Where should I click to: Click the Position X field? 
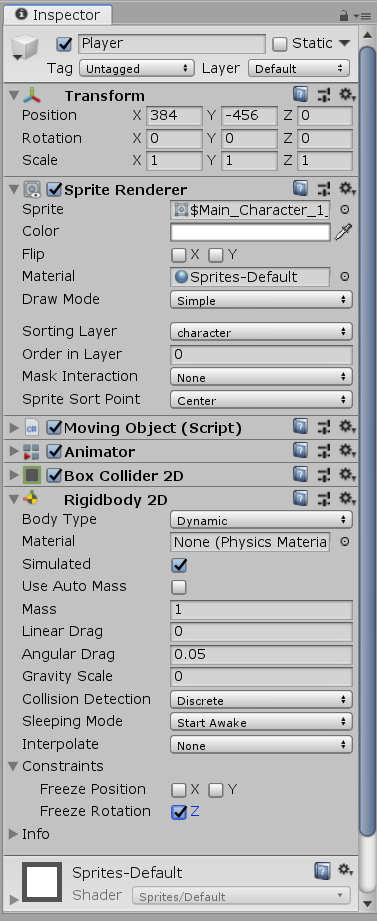click(174, 116)
